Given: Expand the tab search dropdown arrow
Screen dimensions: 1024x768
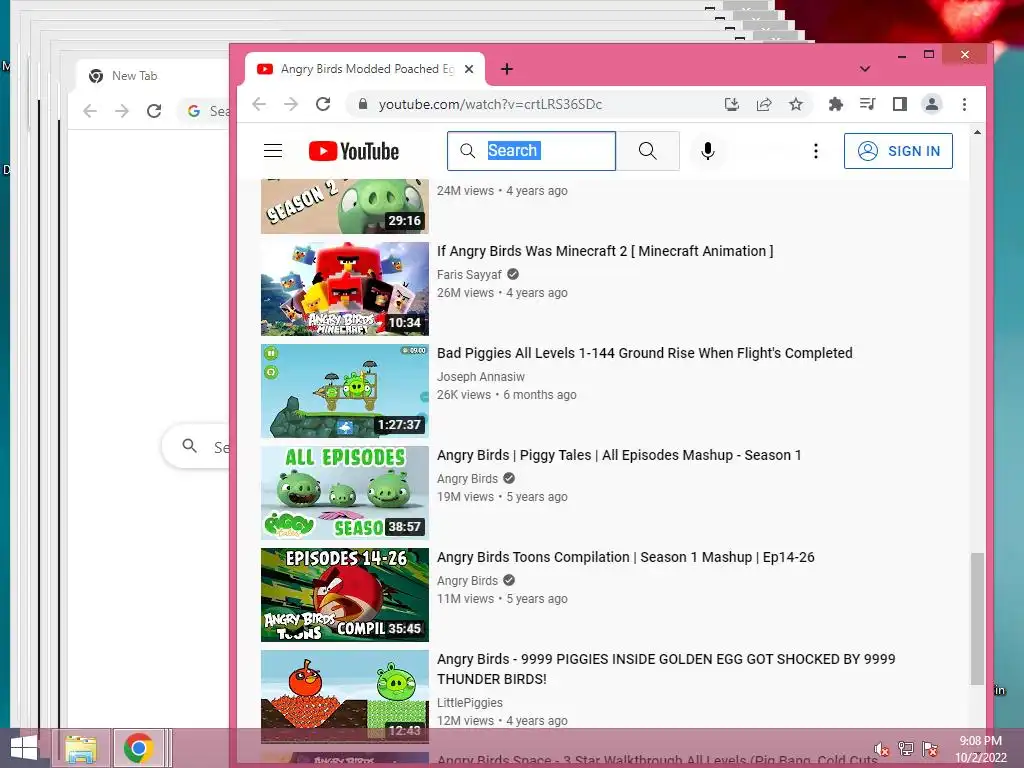Looking at the screenshot, I should [865, 69].
